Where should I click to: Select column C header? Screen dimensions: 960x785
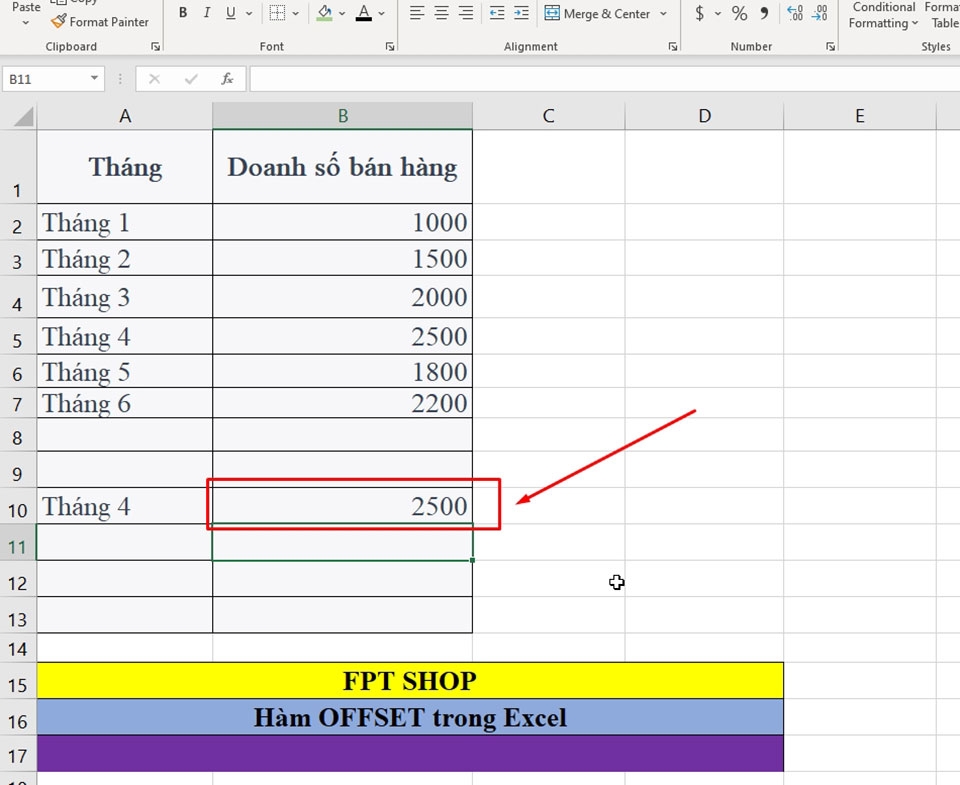coord(549,116)
